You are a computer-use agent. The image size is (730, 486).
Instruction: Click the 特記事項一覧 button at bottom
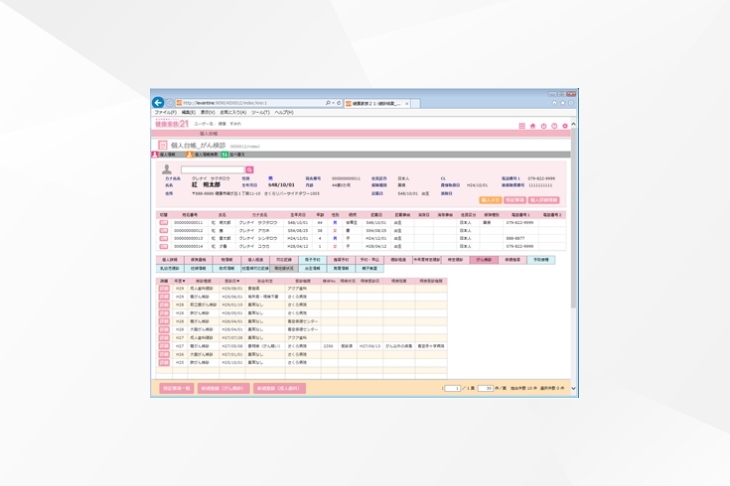(174, 388)
